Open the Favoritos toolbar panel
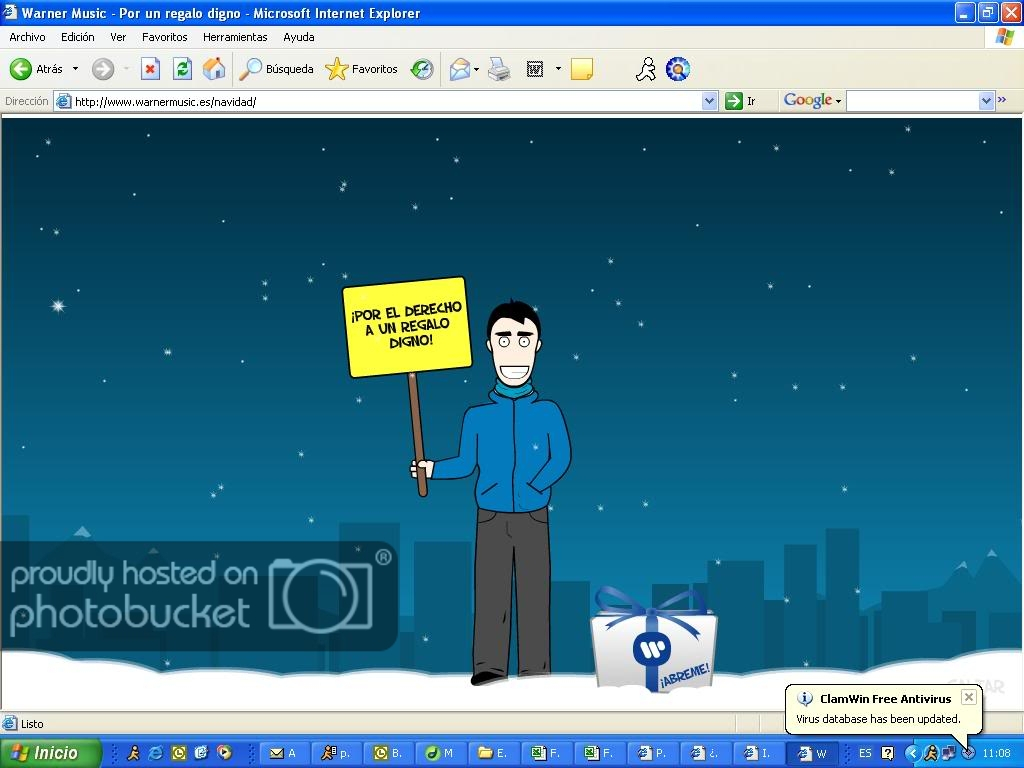This screenshot has height=768, width=1024. [362, 69]
